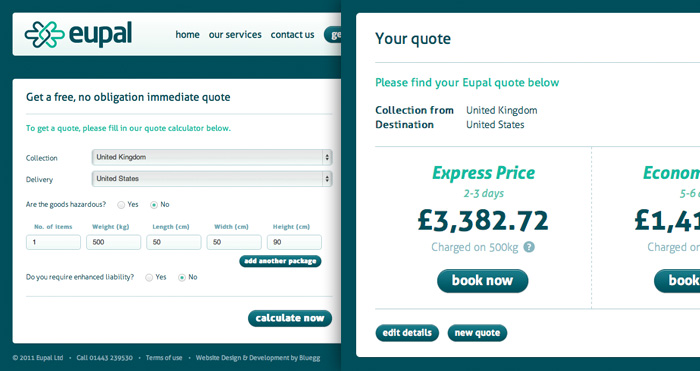Open the help icon beside Charged on 500kg
This screenshot has height=371, width=700.
pos(529,247)
